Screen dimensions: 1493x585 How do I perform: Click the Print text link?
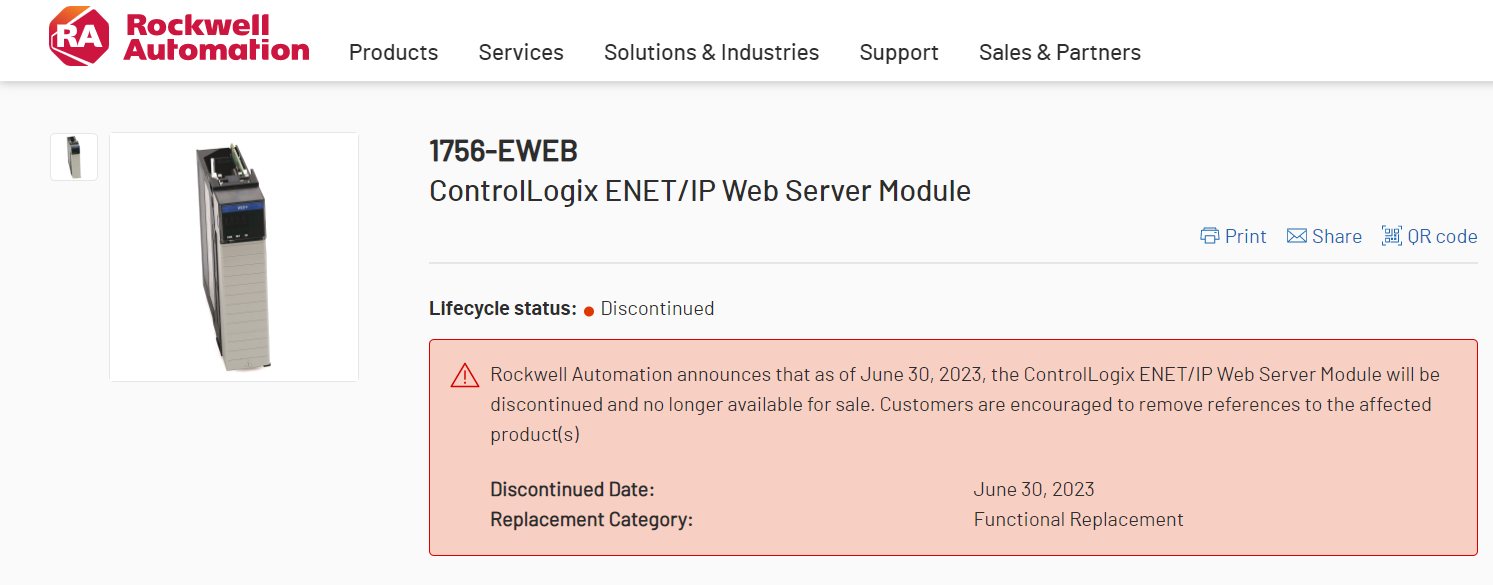pyautogui.click(x=1245, y=236)
